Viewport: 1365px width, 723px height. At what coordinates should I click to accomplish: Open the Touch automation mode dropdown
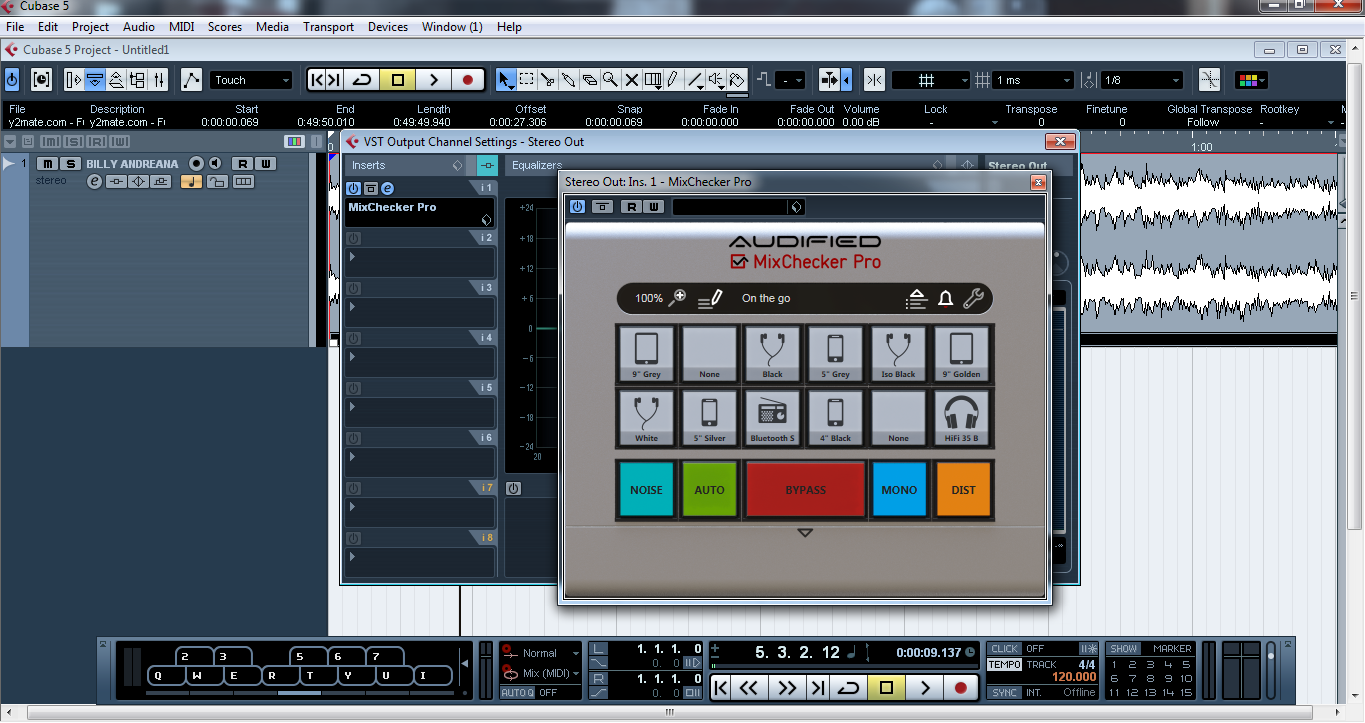(x=251, y=80)
